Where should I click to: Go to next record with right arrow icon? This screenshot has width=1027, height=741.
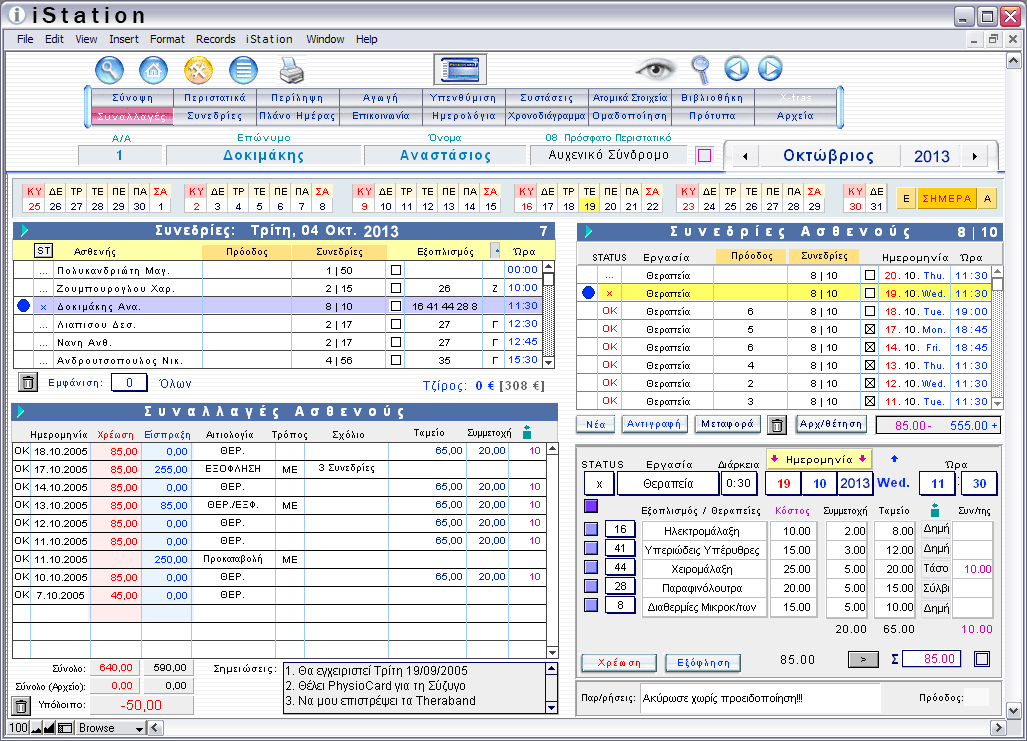click(770, 69)
